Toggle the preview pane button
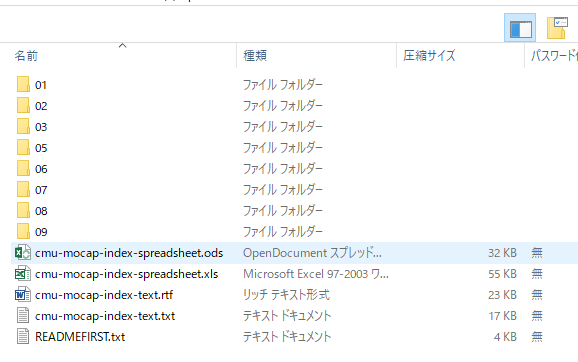 [x=520, y=28]
